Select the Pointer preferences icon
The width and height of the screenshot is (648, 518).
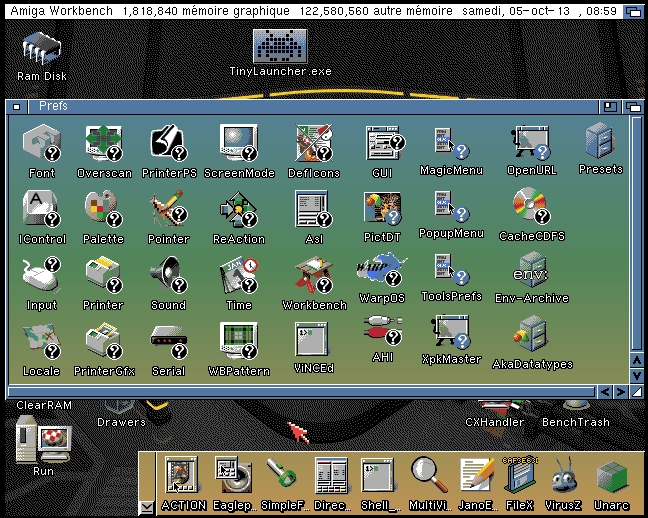point(169,208)
